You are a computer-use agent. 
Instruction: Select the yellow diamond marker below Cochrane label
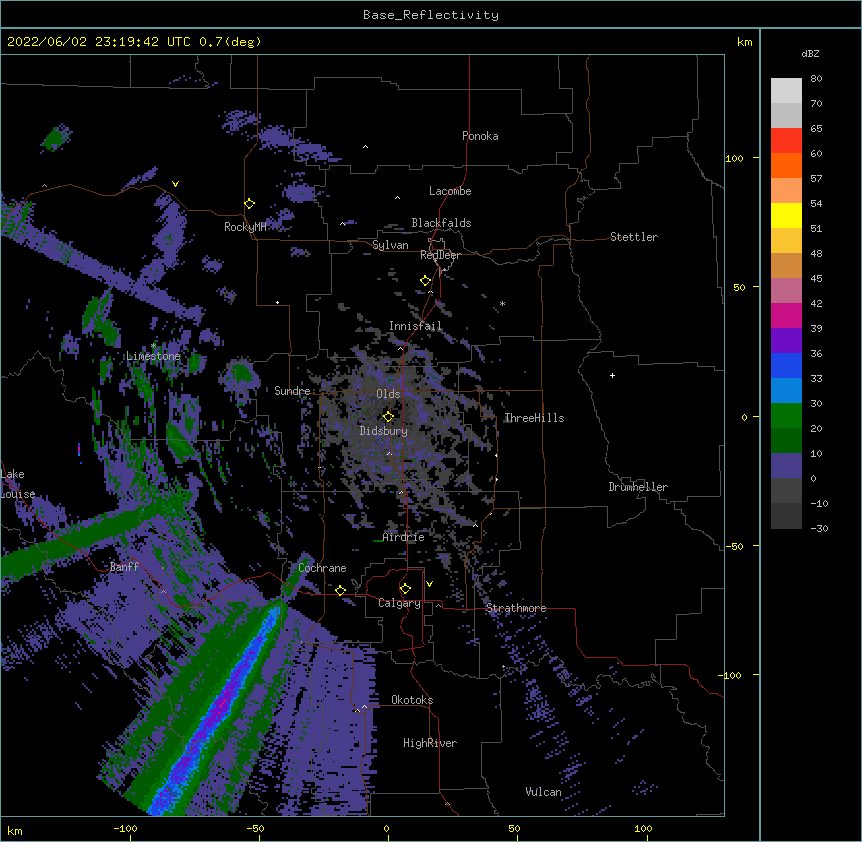tap(340, 590)
